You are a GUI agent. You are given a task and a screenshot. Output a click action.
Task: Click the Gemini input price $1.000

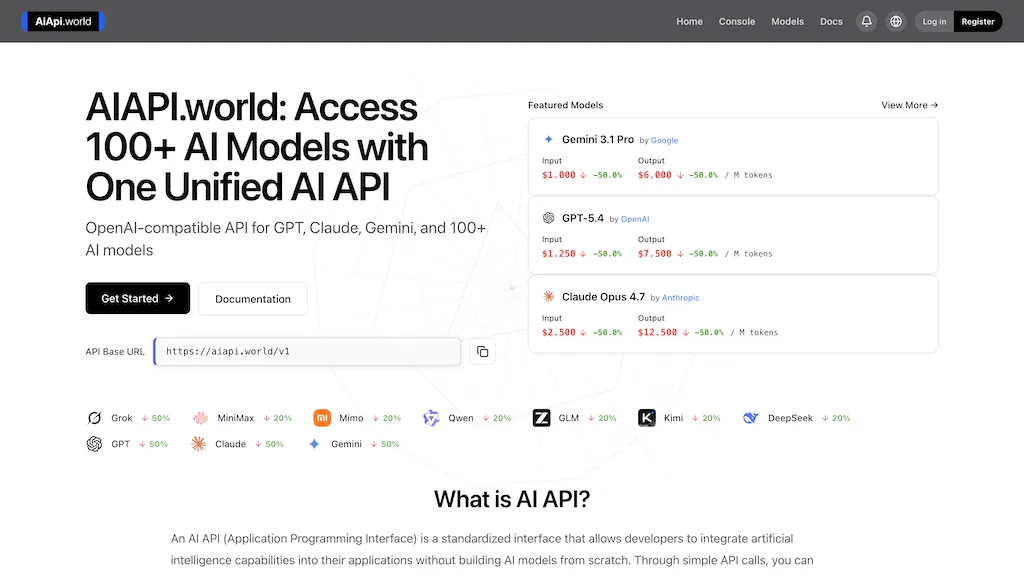[x=558, y=175]
